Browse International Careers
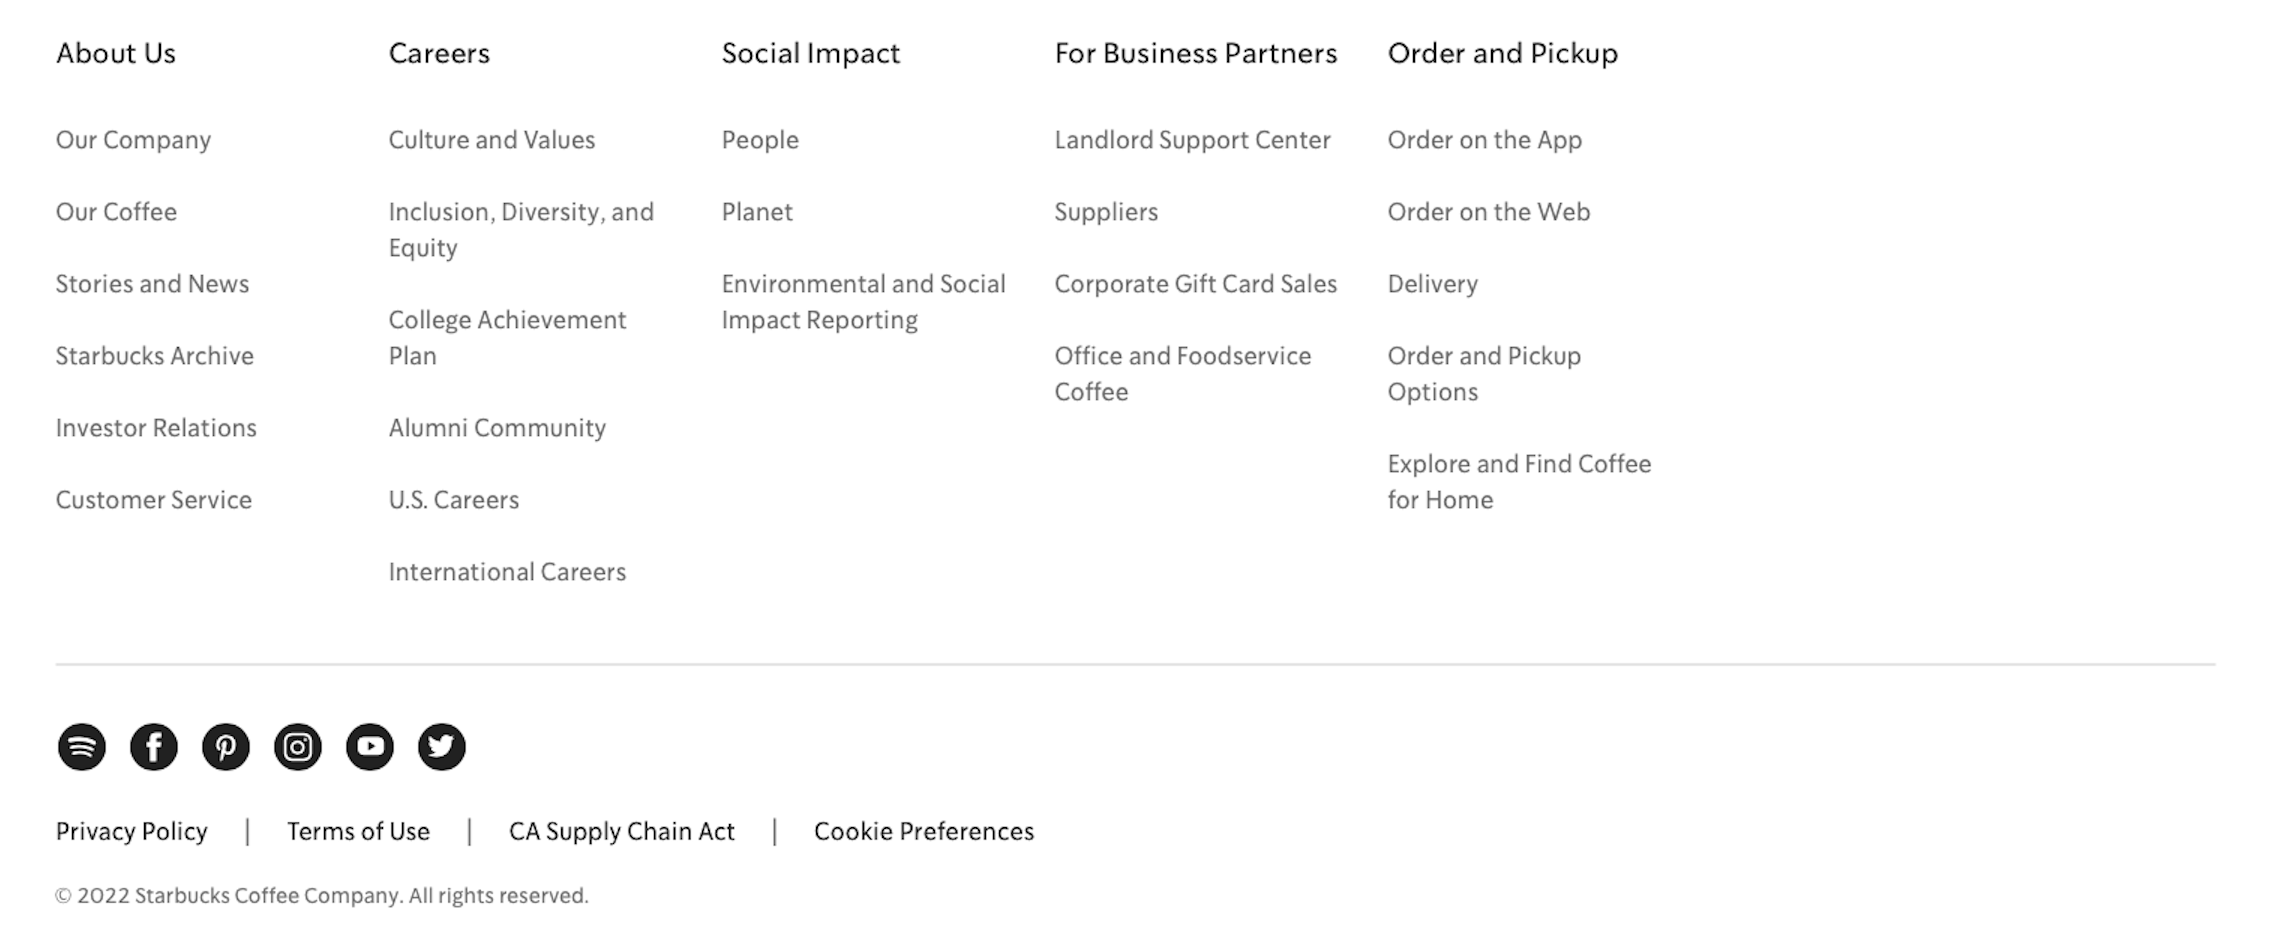Viewport: 2292px width, 928px height. tap(507, 572)
